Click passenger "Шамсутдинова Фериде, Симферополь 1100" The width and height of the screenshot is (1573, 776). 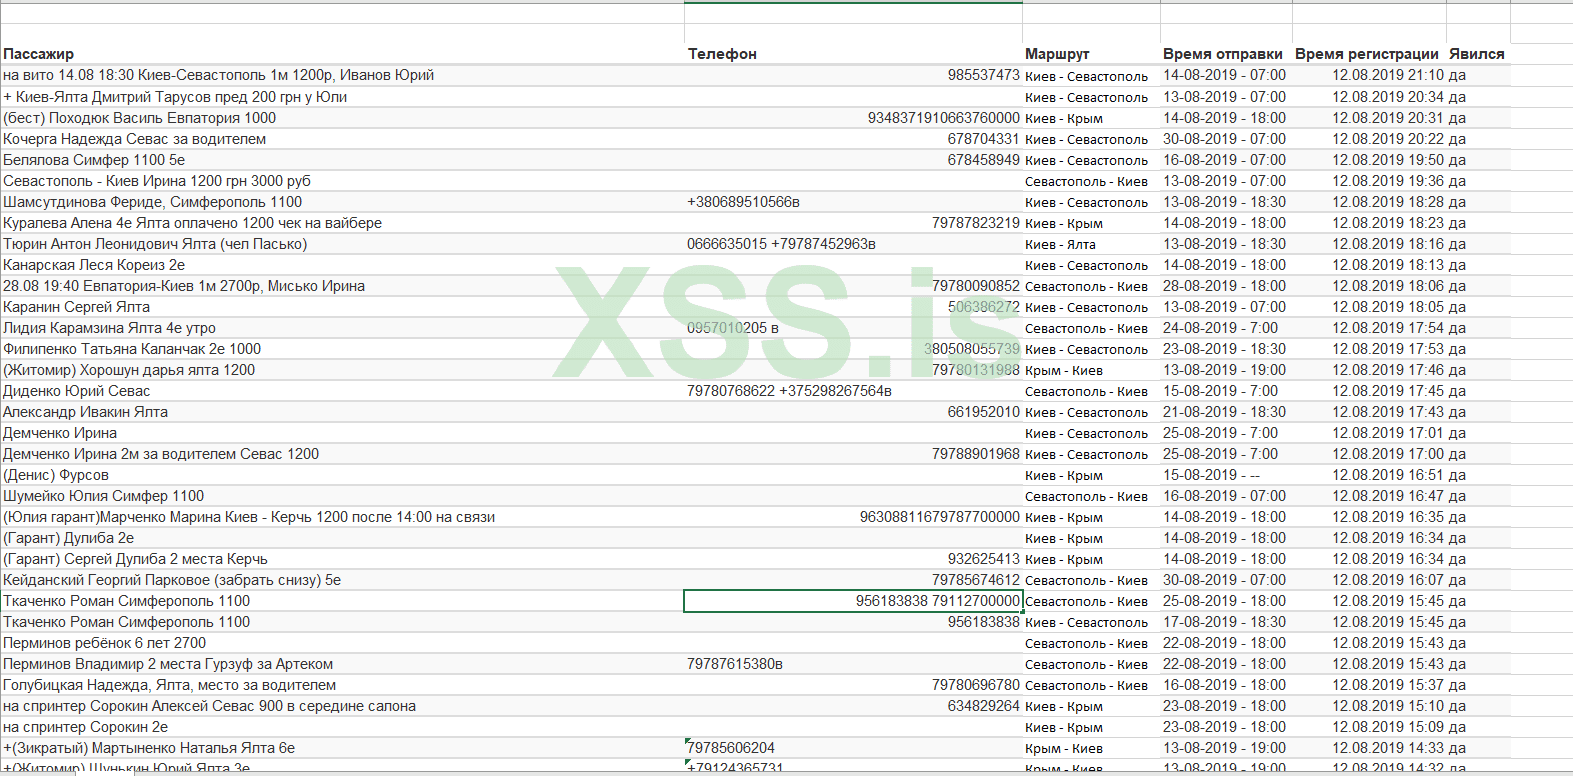(x=152, y=202)
